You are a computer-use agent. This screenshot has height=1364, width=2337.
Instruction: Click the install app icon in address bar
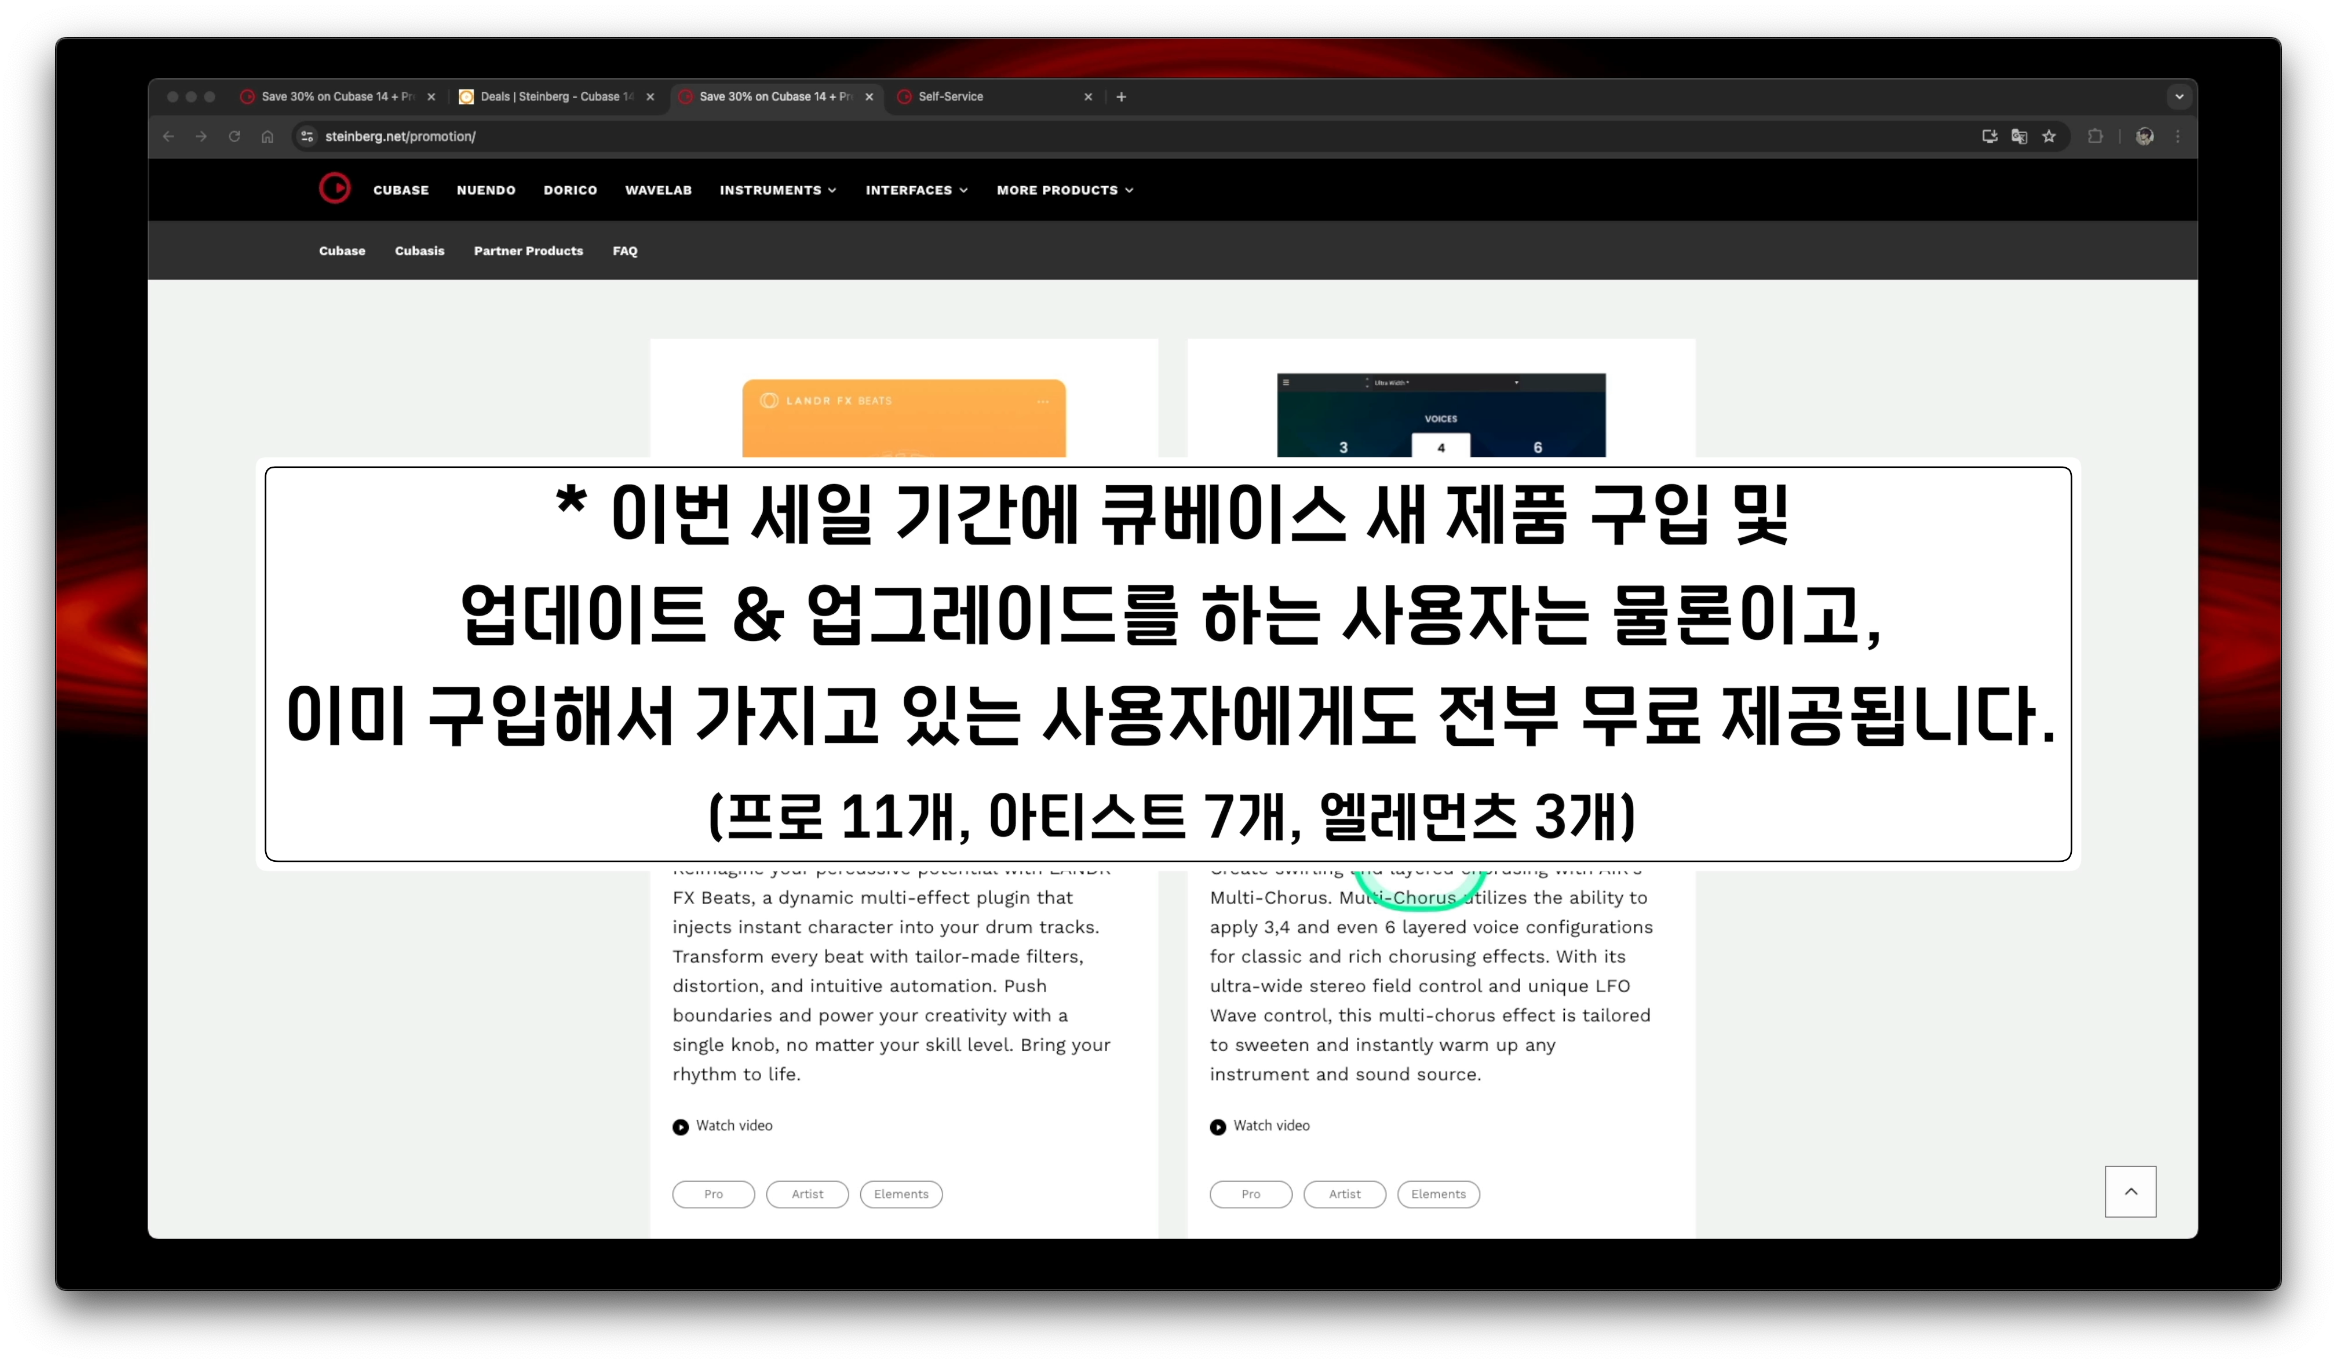point(1989,136)
